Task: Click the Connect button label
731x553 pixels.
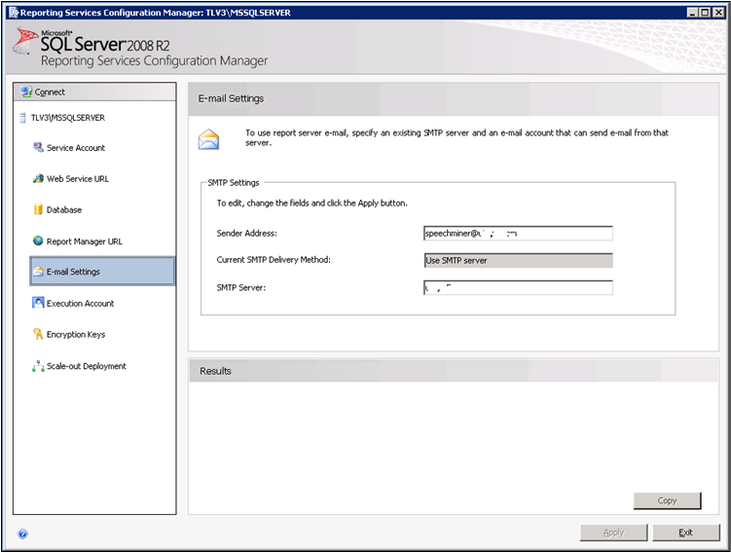Action: 49,92
